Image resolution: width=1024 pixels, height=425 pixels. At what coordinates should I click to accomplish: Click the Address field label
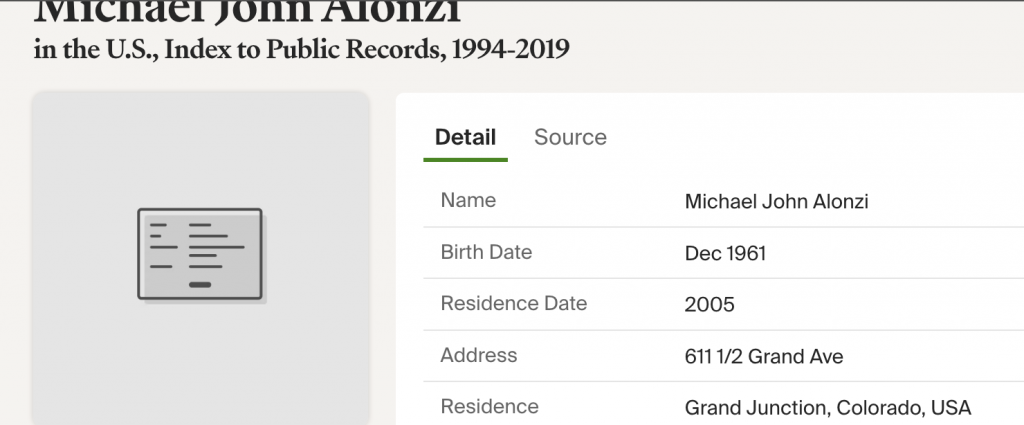(479, 355)
